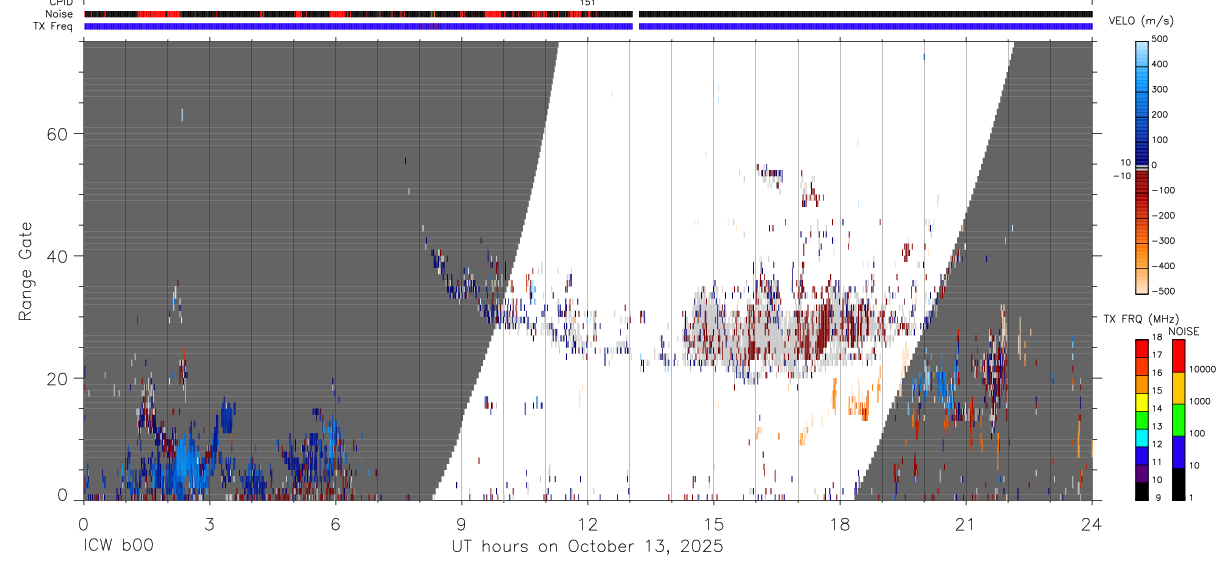Image resolution: width=1228 pixels, height=567 pixels.
Task: Click the 9 tick label on UT hours axis
Action: click(461, 523)
